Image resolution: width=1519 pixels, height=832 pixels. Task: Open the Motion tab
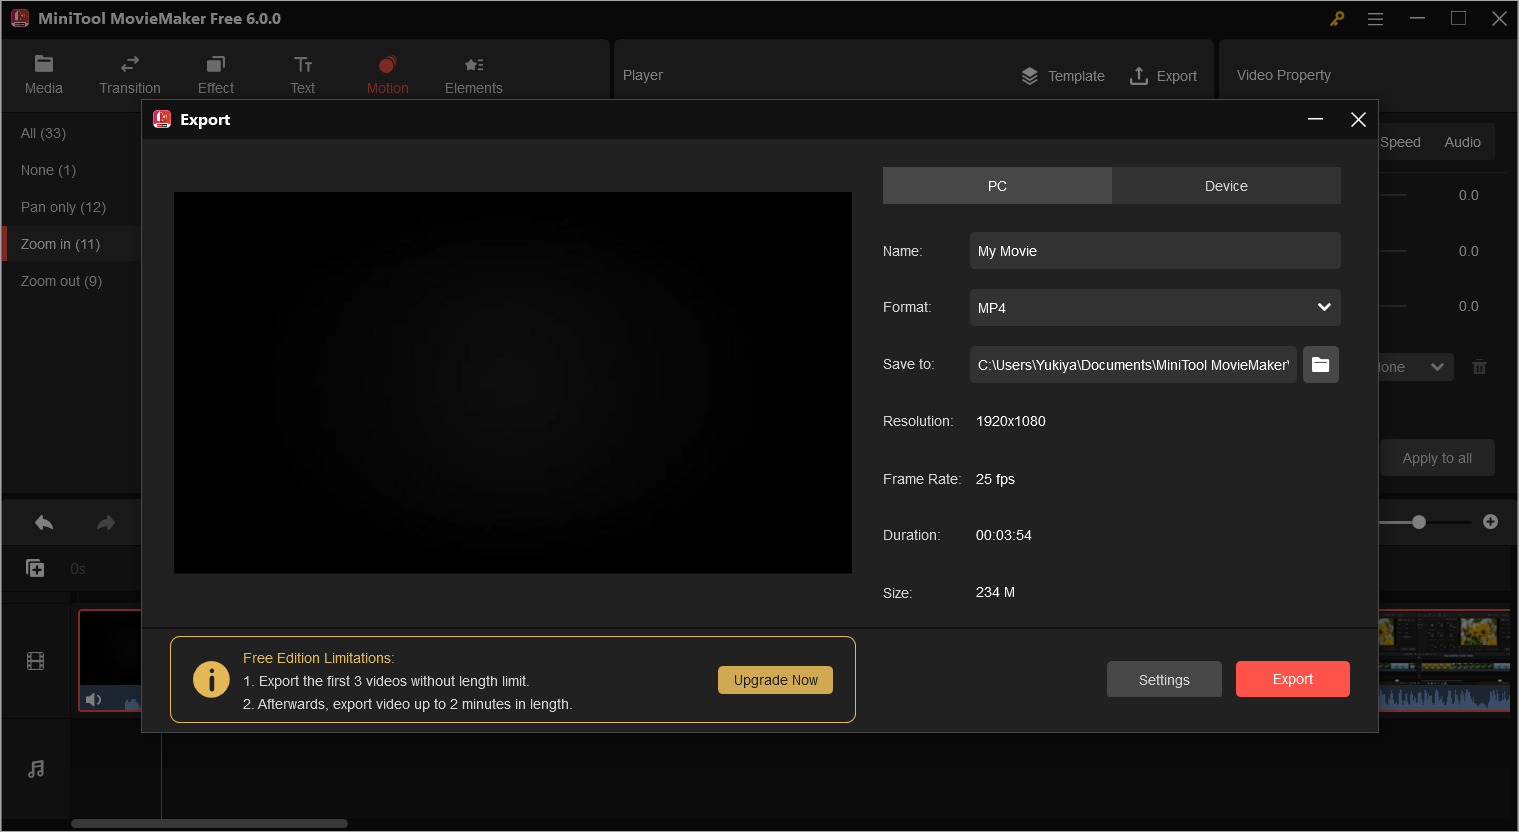(x=388, y=75)
